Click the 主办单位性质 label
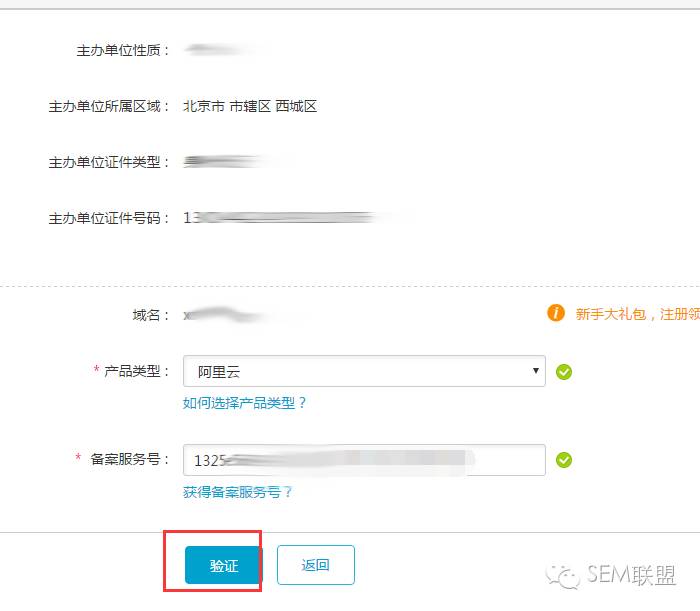Image resolution: width=700 pixels, height=611 pixels. (122, 50)
